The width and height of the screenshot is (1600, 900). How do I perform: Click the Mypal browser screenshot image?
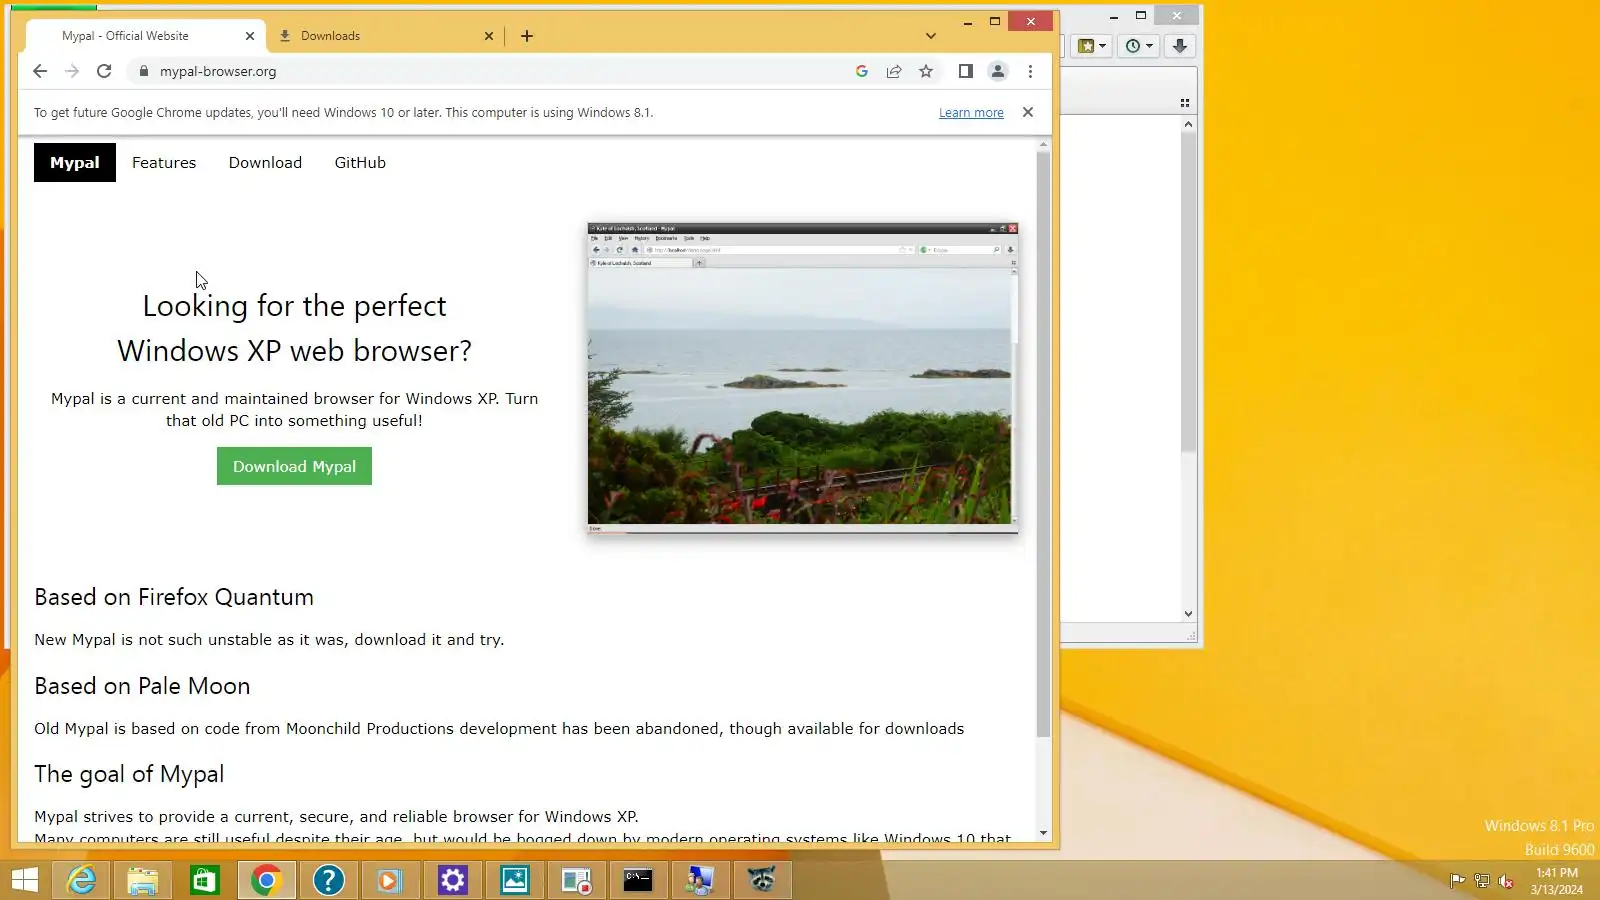(803, 378)
